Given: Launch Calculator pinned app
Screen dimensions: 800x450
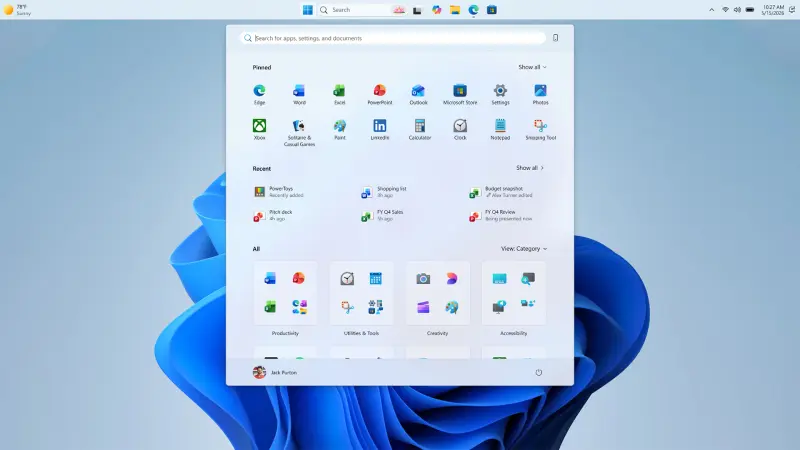Looking at the screenshot, I should click(x=419, y=129).
